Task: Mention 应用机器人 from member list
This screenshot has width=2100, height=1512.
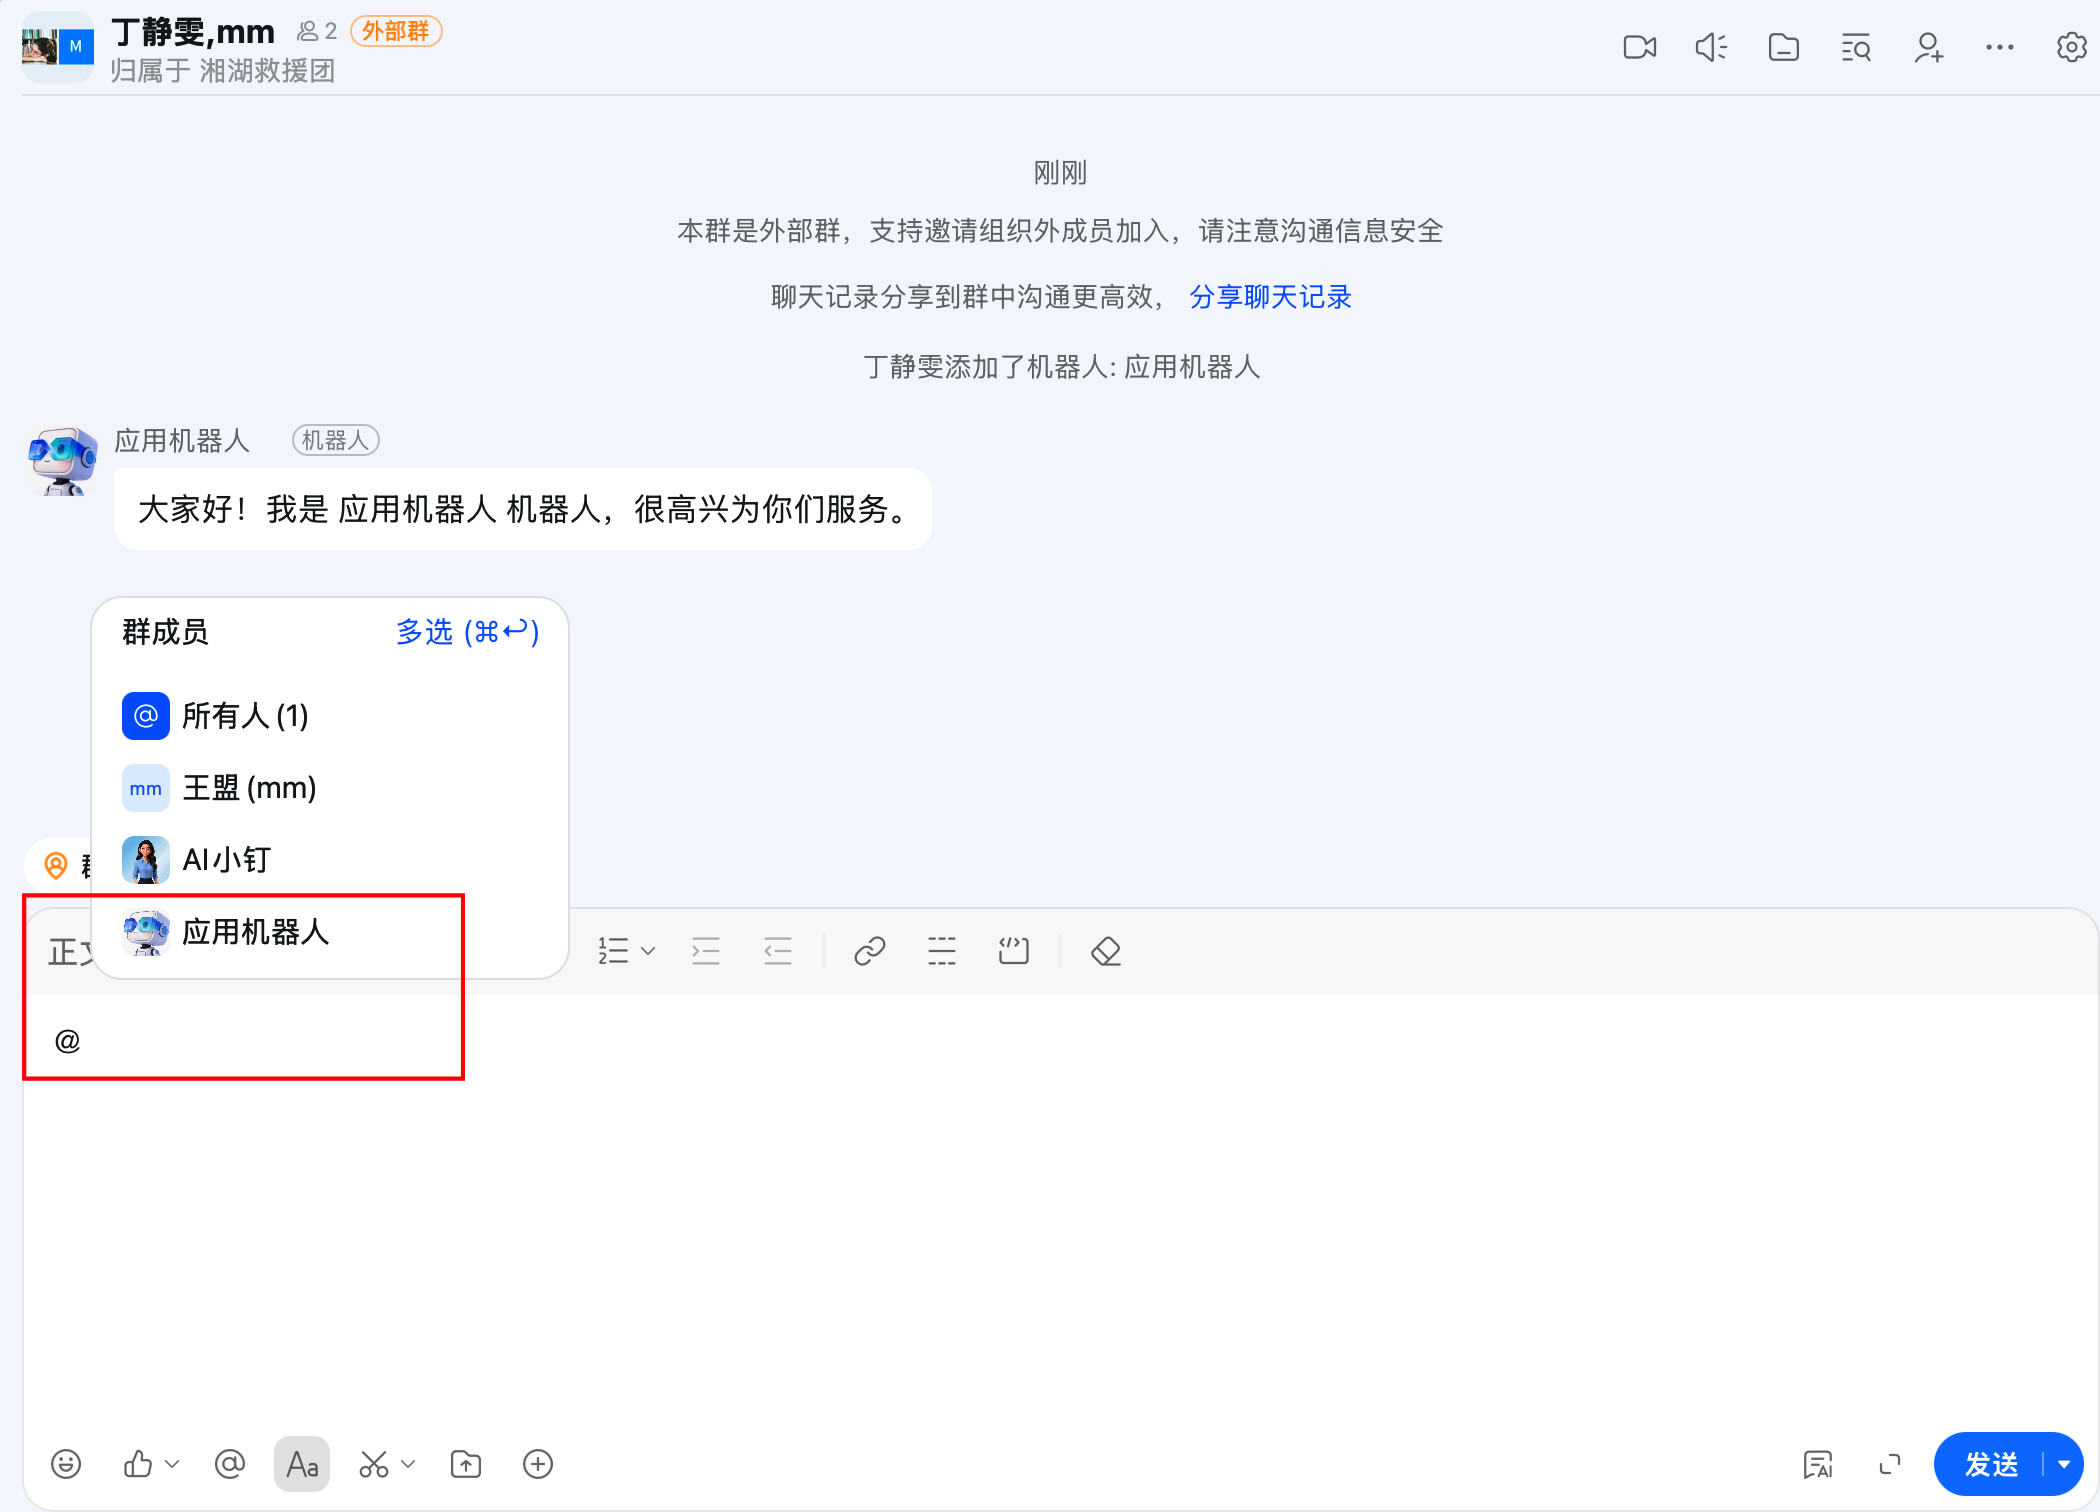Action: pos(330,932)
